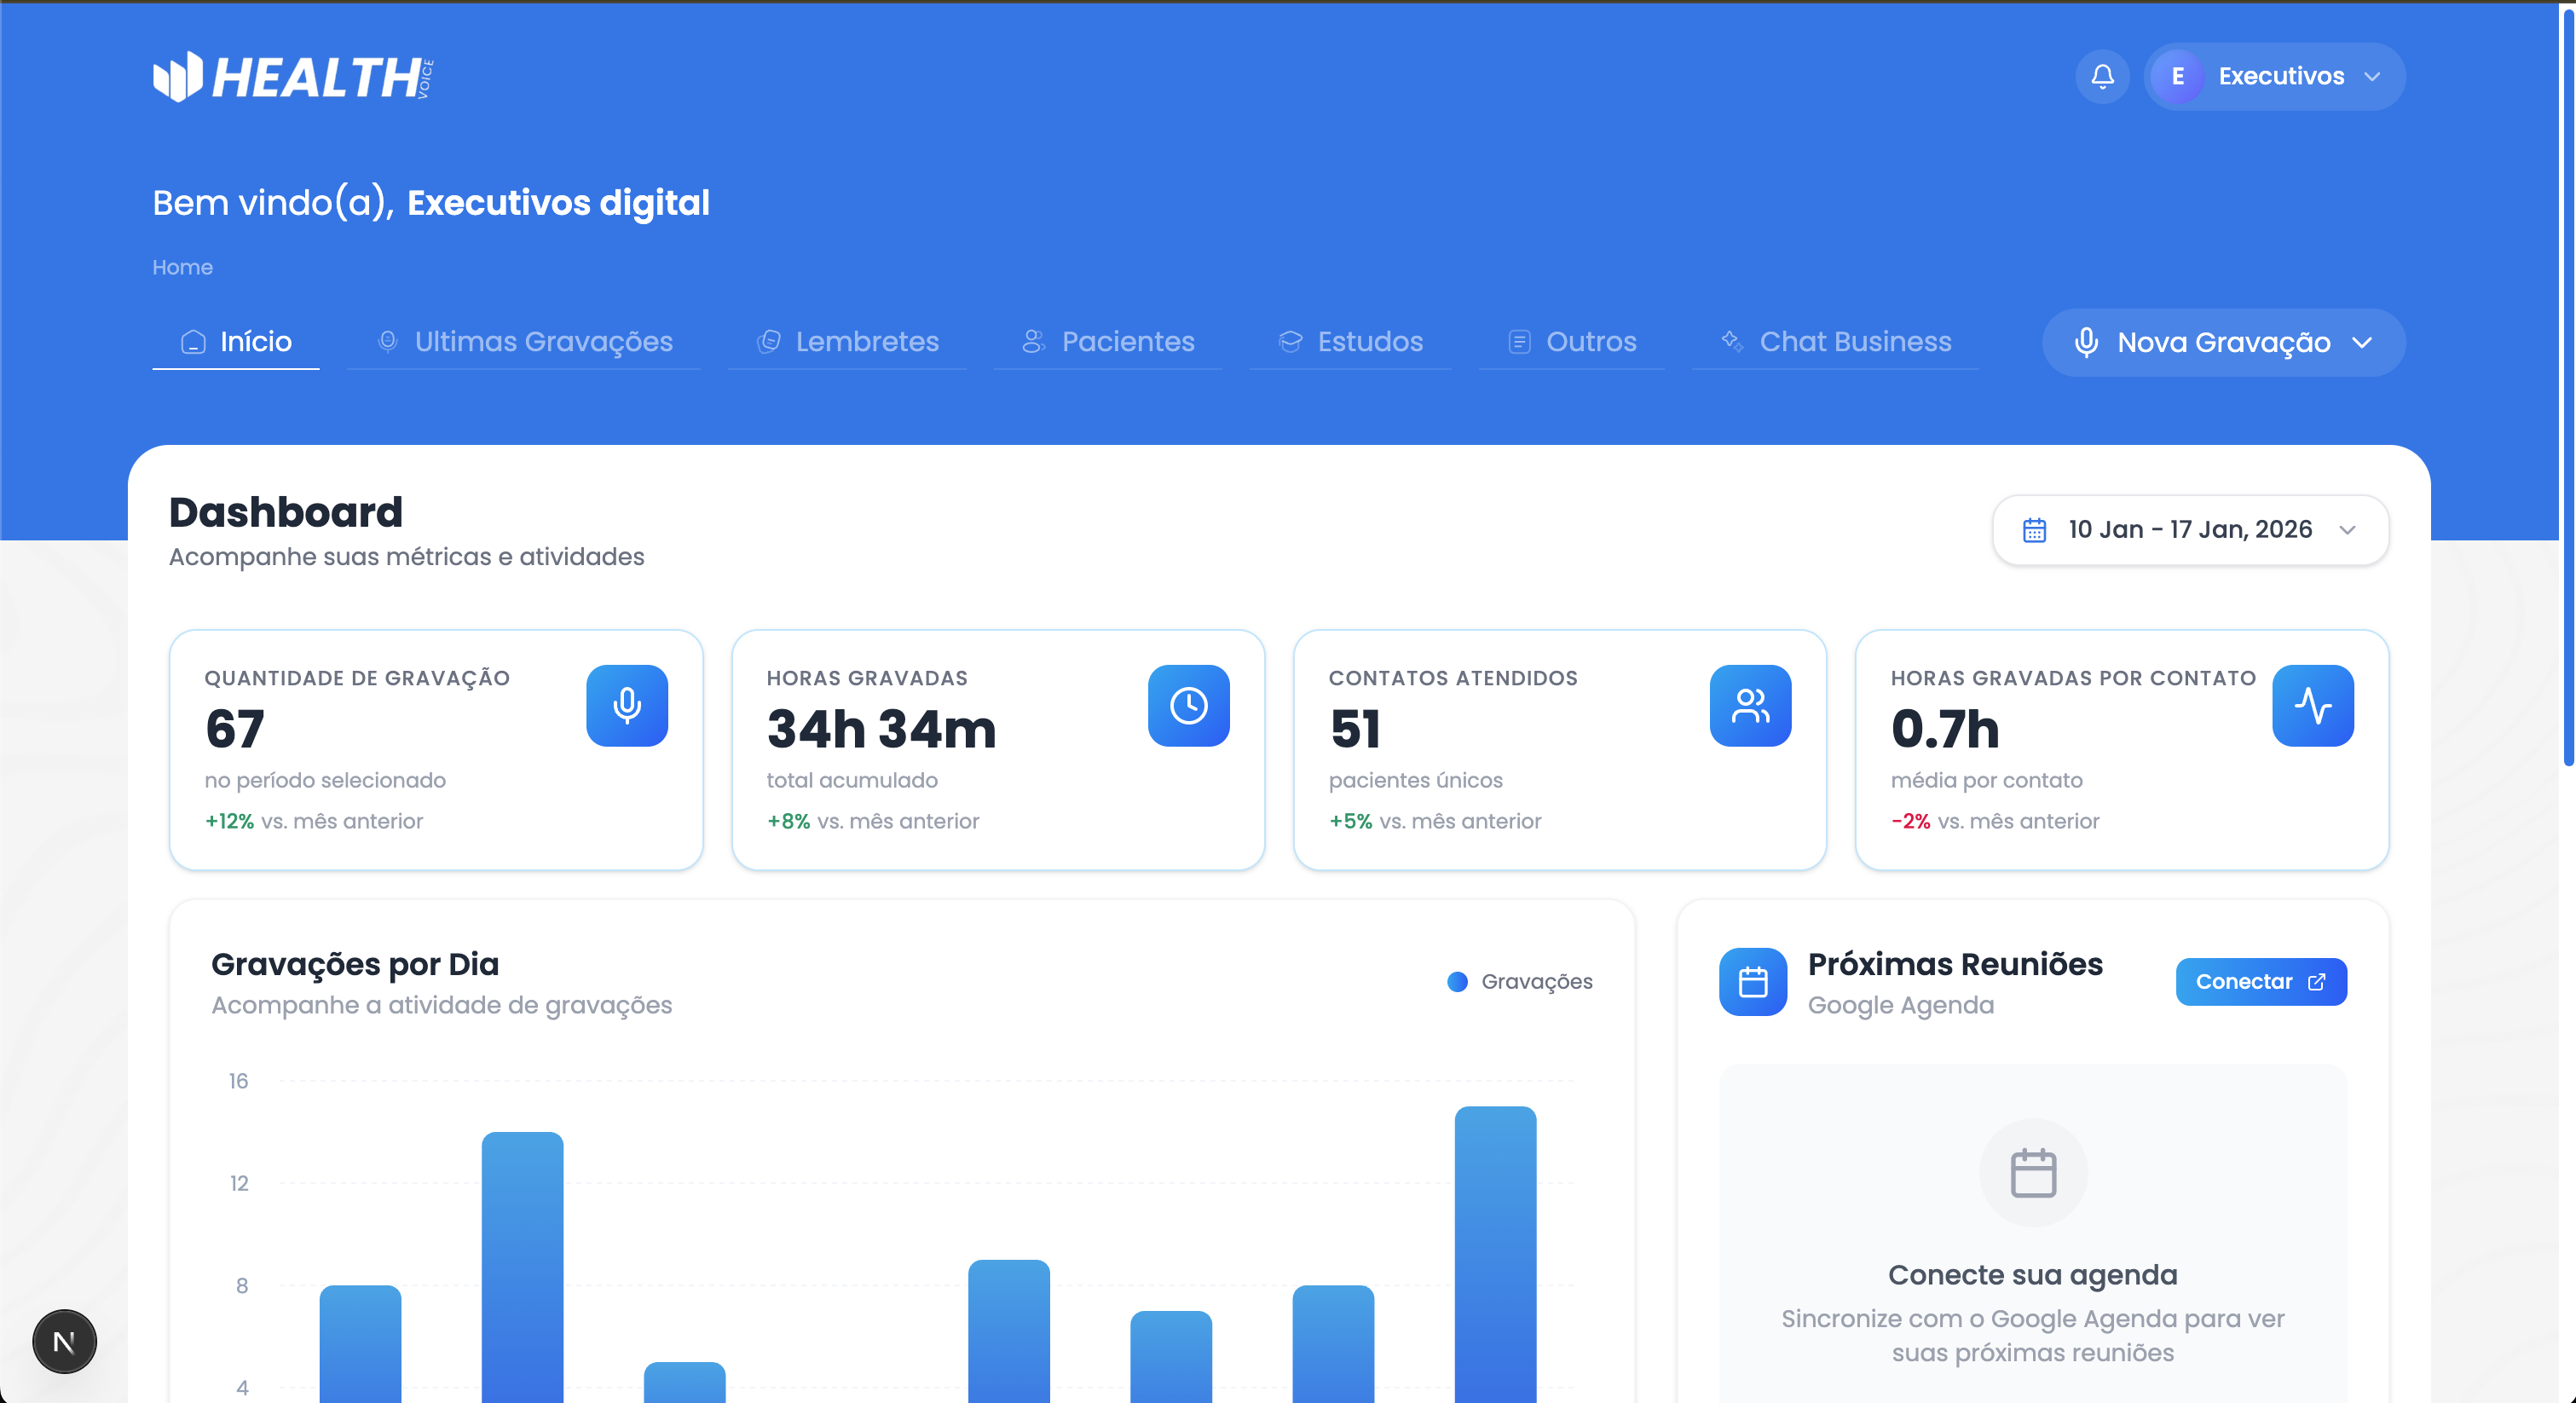The image size is (2576, 1403).
Task: Open the Nova Gravação chevron menu
Action: tap(2364, 342)
